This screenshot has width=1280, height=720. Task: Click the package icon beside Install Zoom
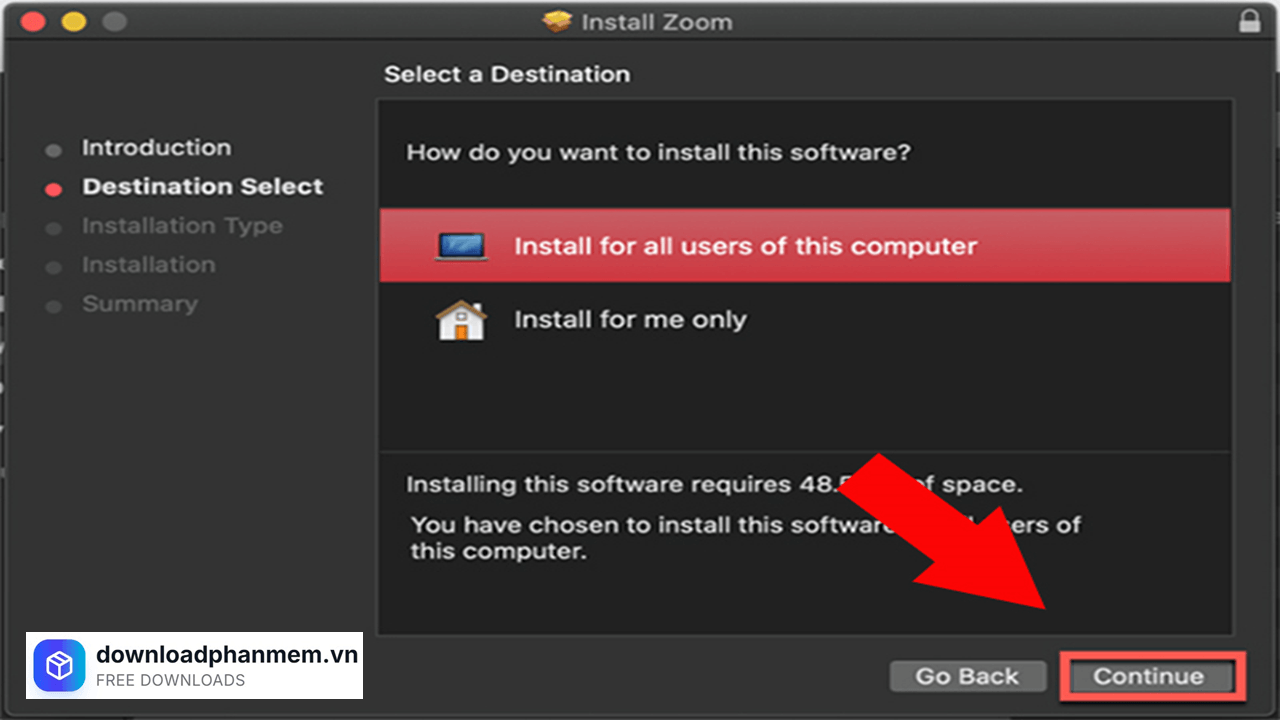click(557, 21)
